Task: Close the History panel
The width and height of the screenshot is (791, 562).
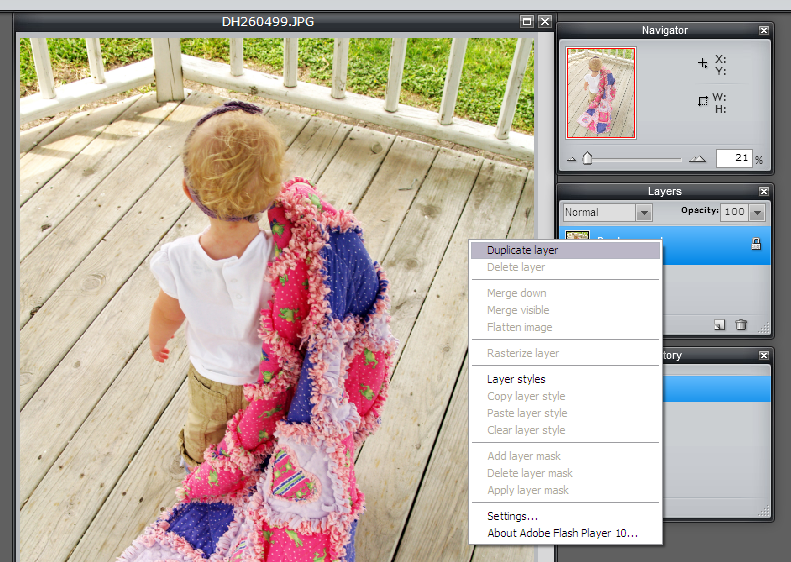Action: 764,355
